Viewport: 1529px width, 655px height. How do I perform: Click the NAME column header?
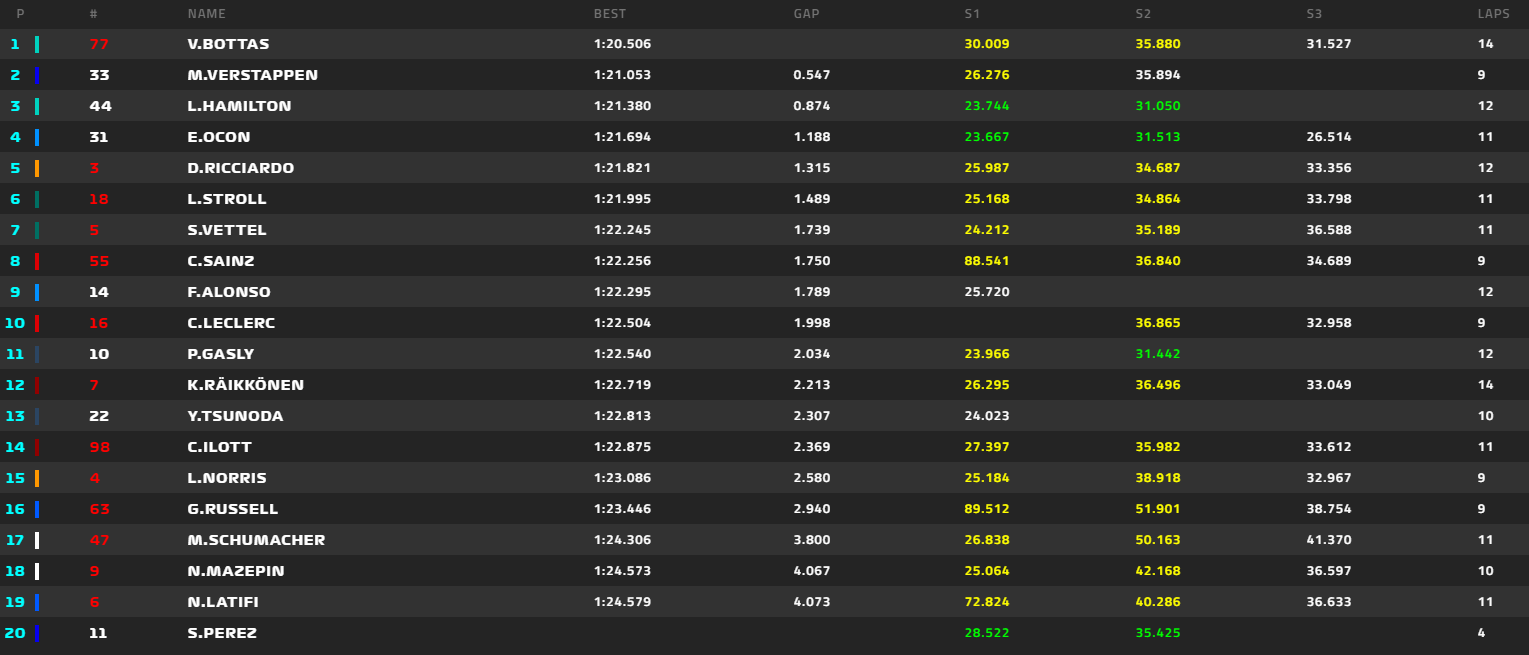coord(206,14)
